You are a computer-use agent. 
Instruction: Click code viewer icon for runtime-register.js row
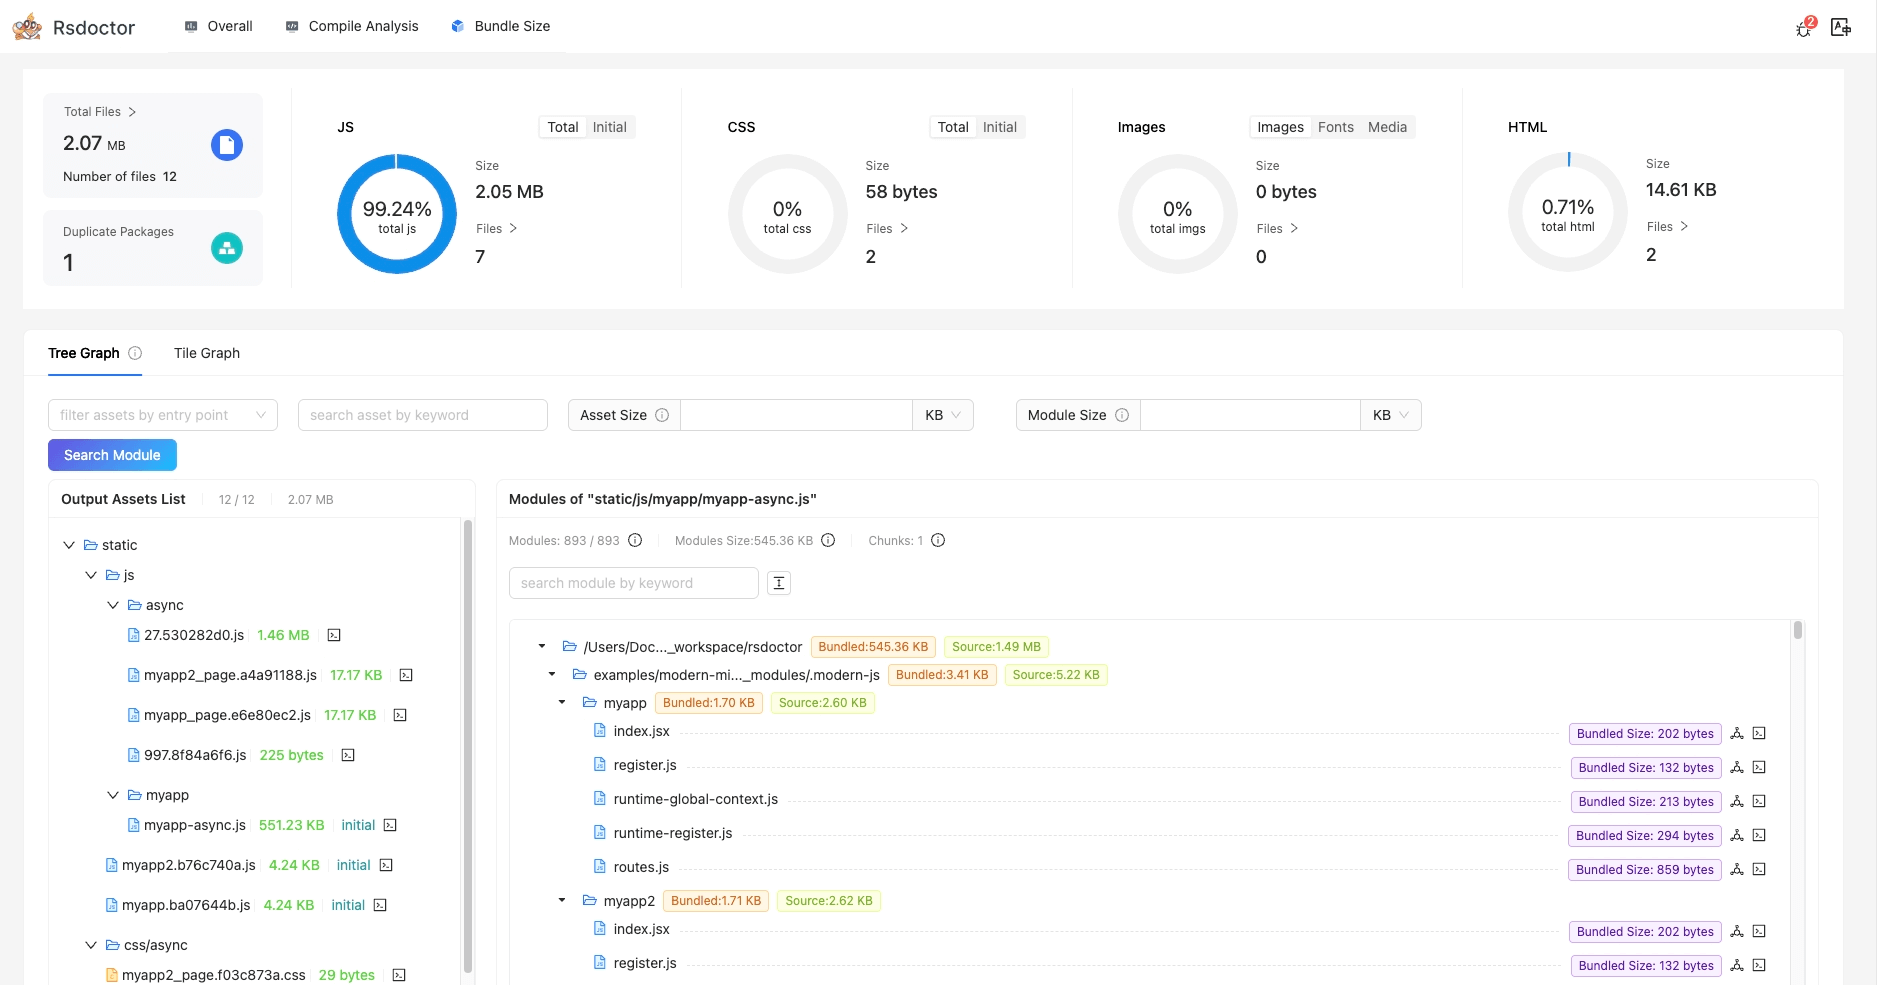click(1759, 835)
